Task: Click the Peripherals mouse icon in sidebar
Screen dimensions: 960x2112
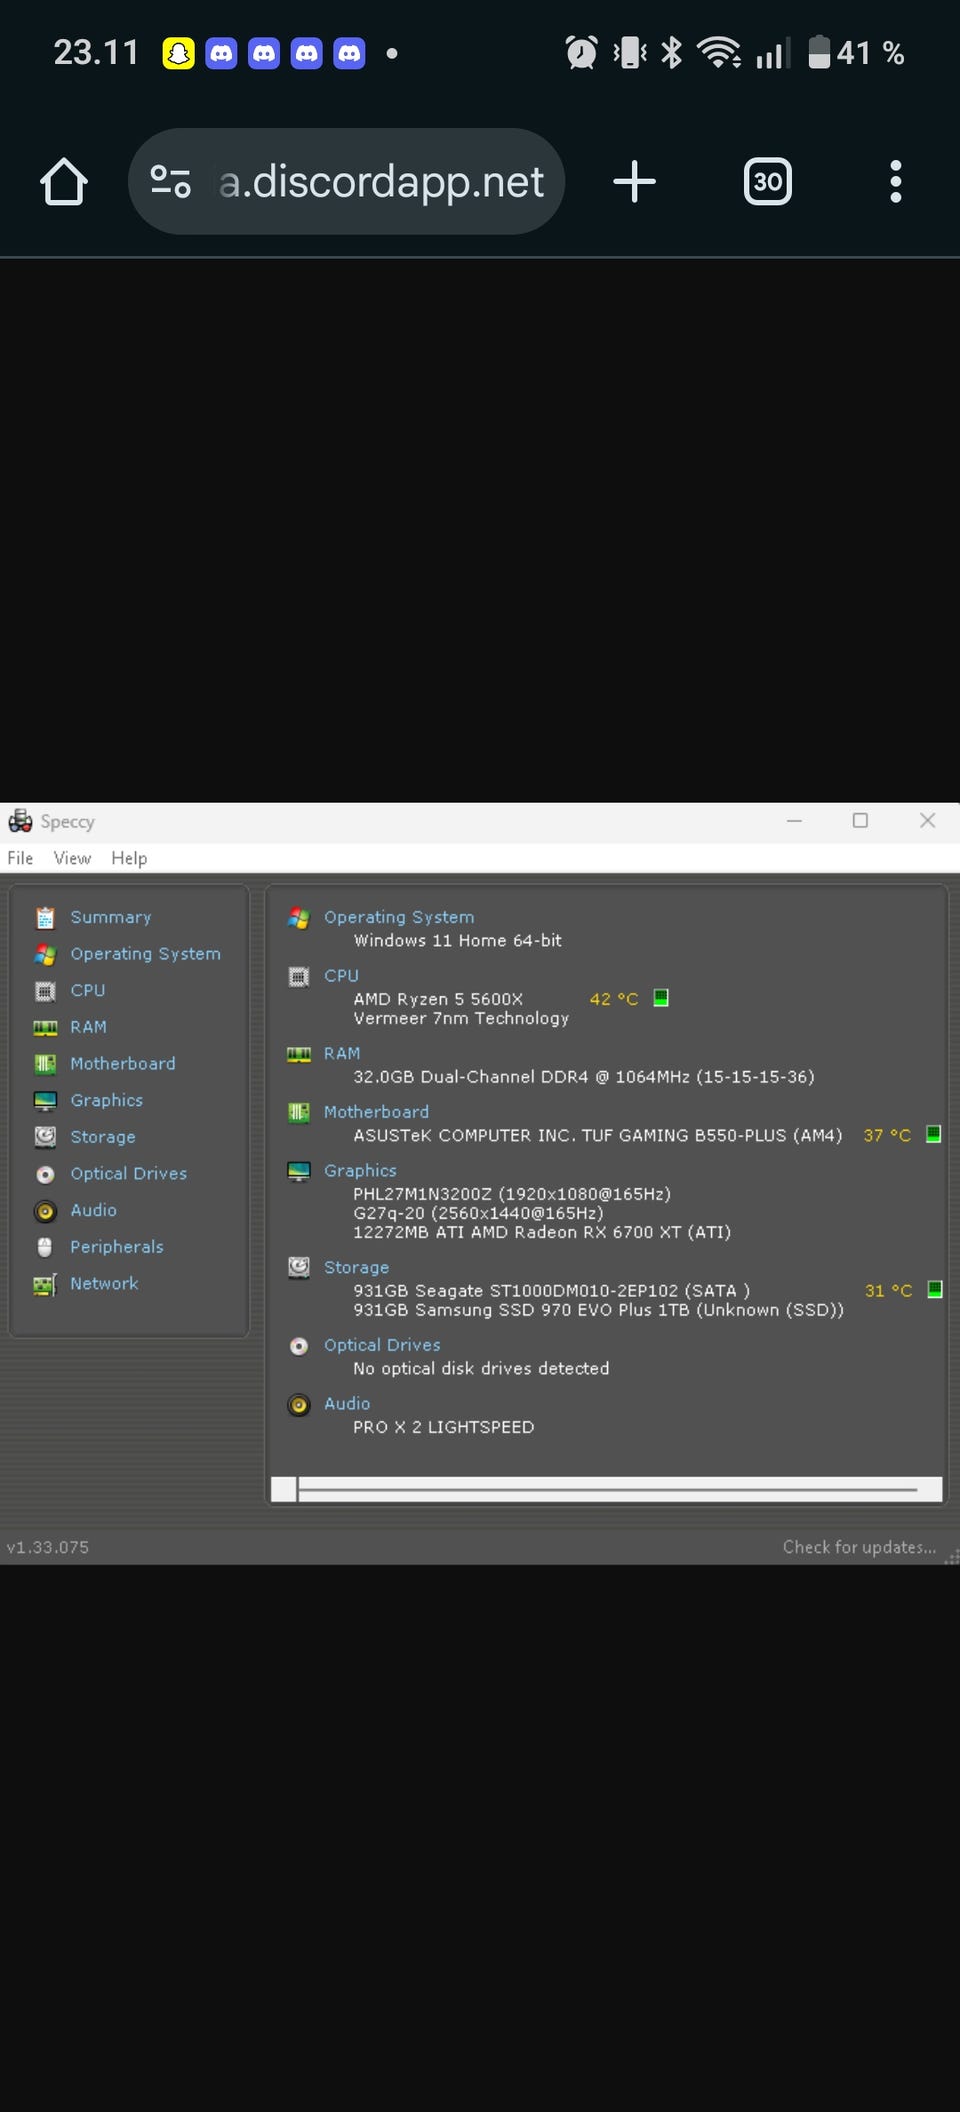Action: click(45, 1247)
